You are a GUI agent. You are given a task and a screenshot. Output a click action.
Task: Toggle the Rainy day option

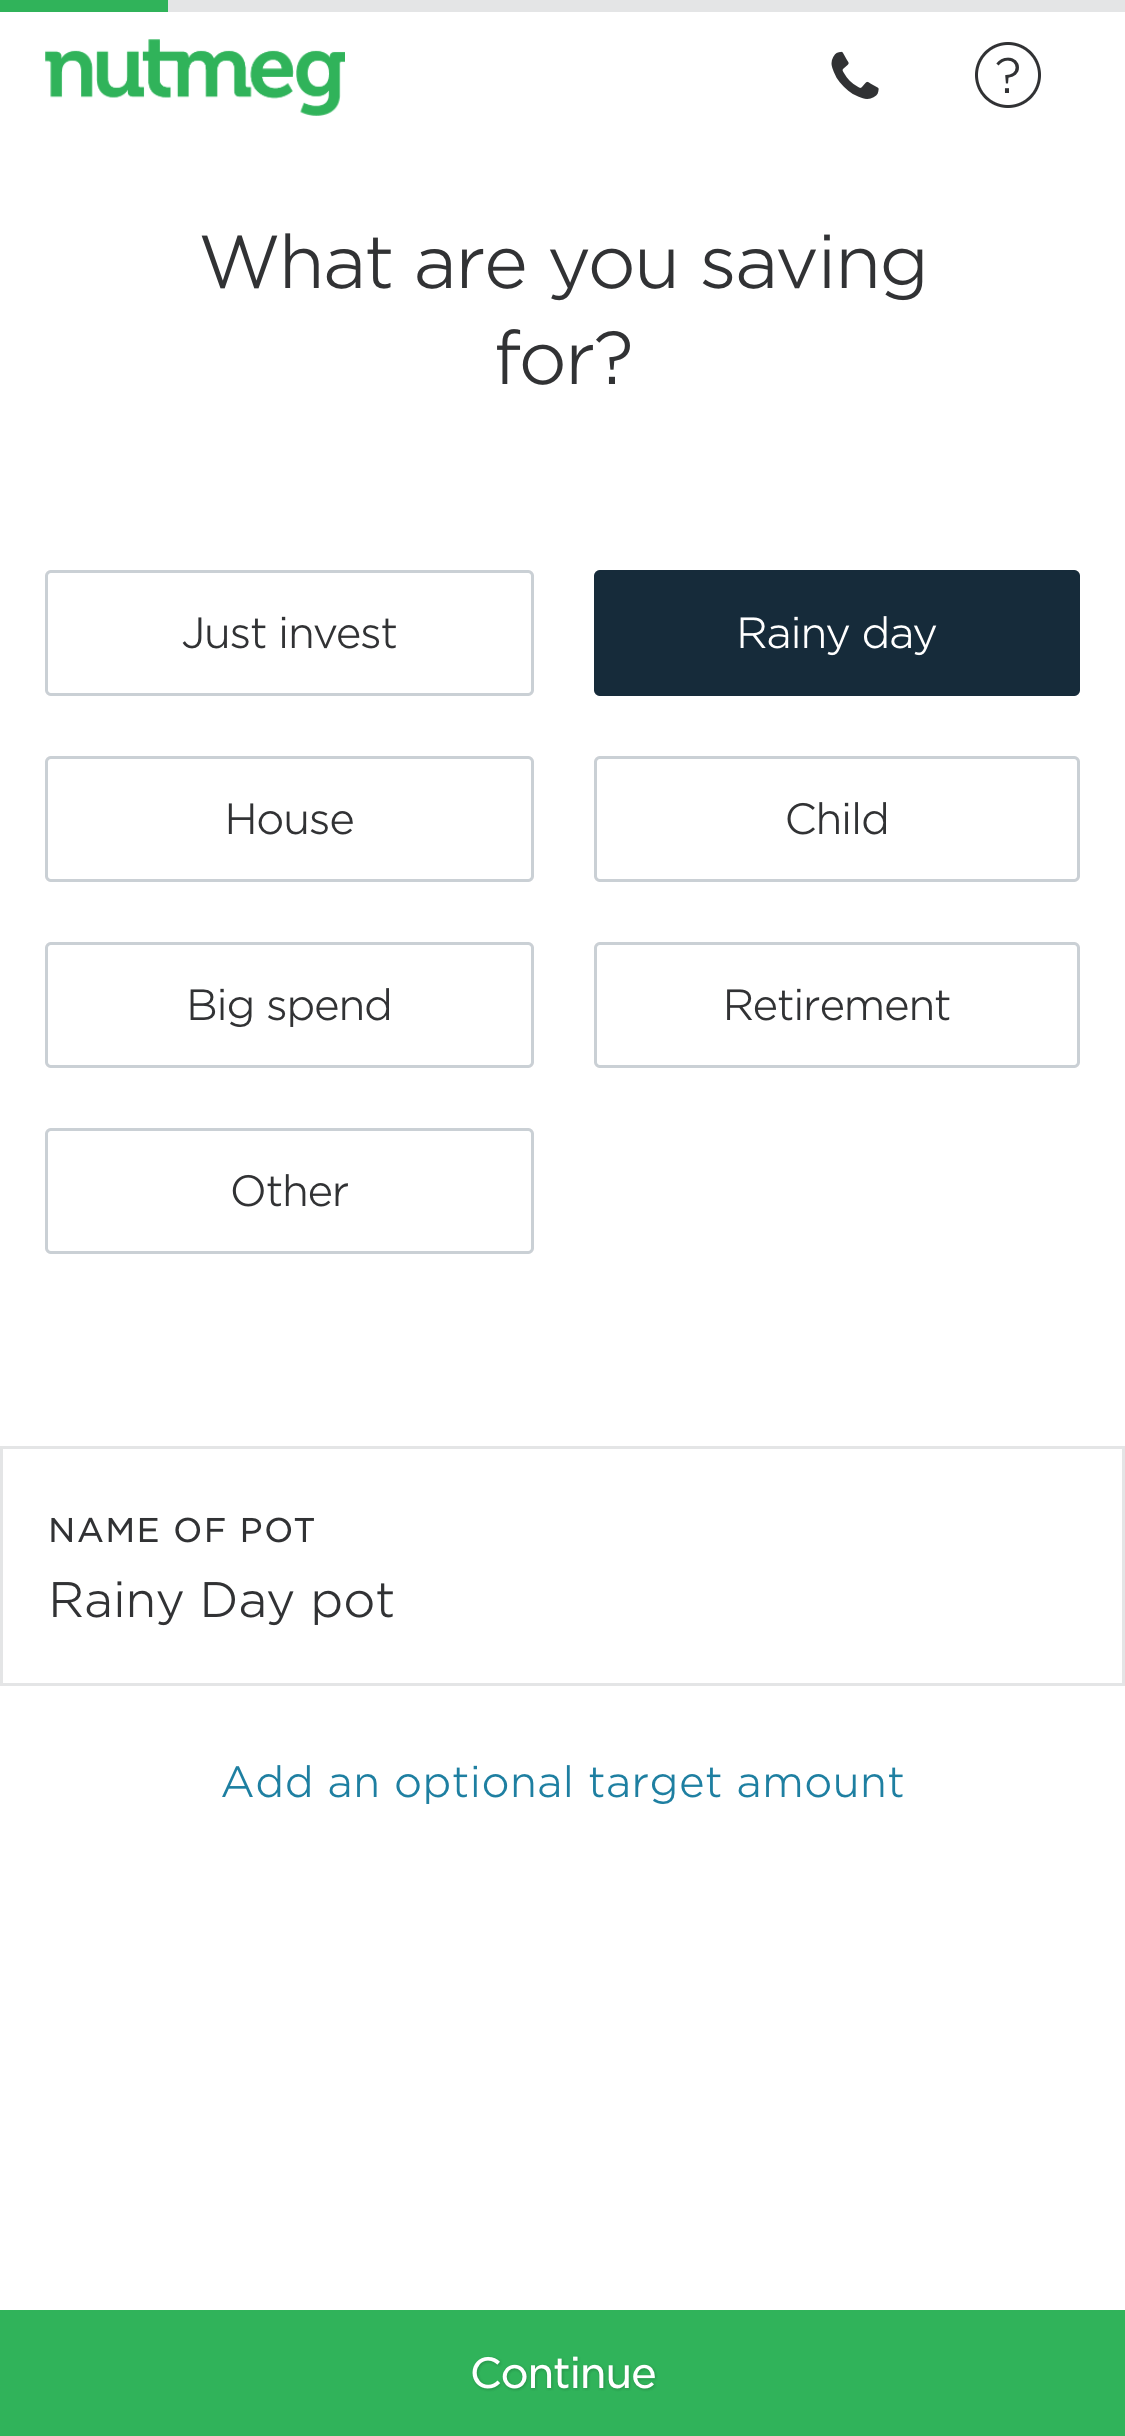point(836,633)
